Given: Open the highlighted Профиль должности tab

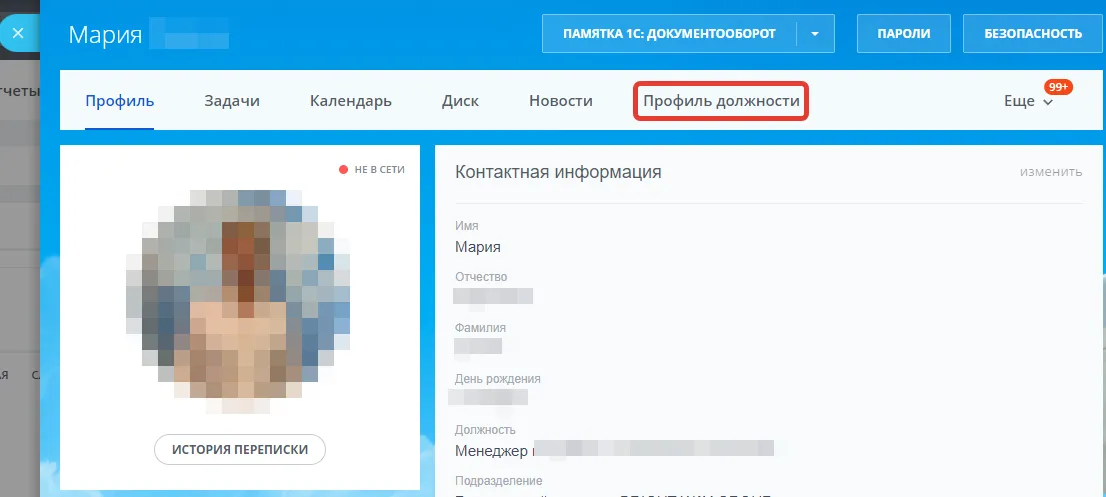Looking at the screenshot, I should pyautogui.click(x=721, y=101).
